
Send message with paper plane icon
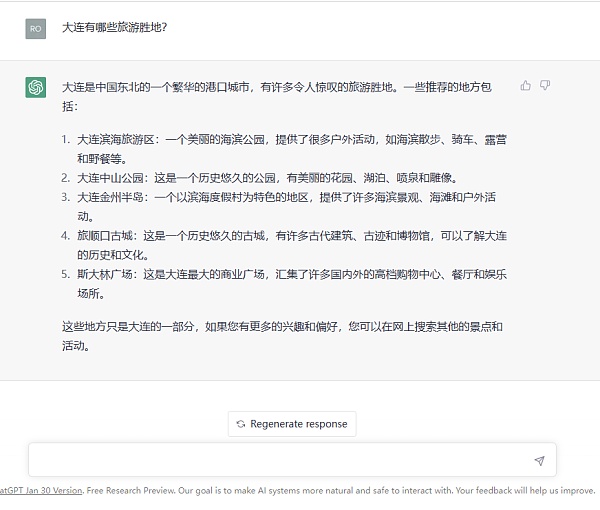539,461
